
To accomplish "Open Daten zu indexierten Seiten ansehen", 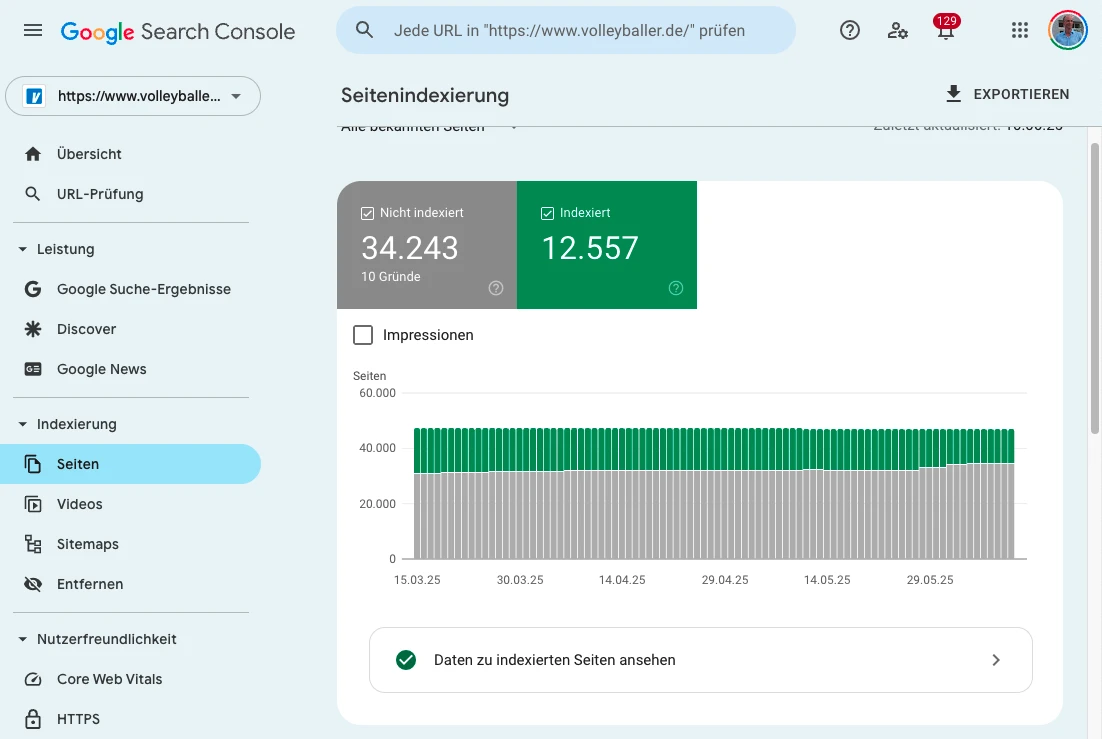I will 700,660.
